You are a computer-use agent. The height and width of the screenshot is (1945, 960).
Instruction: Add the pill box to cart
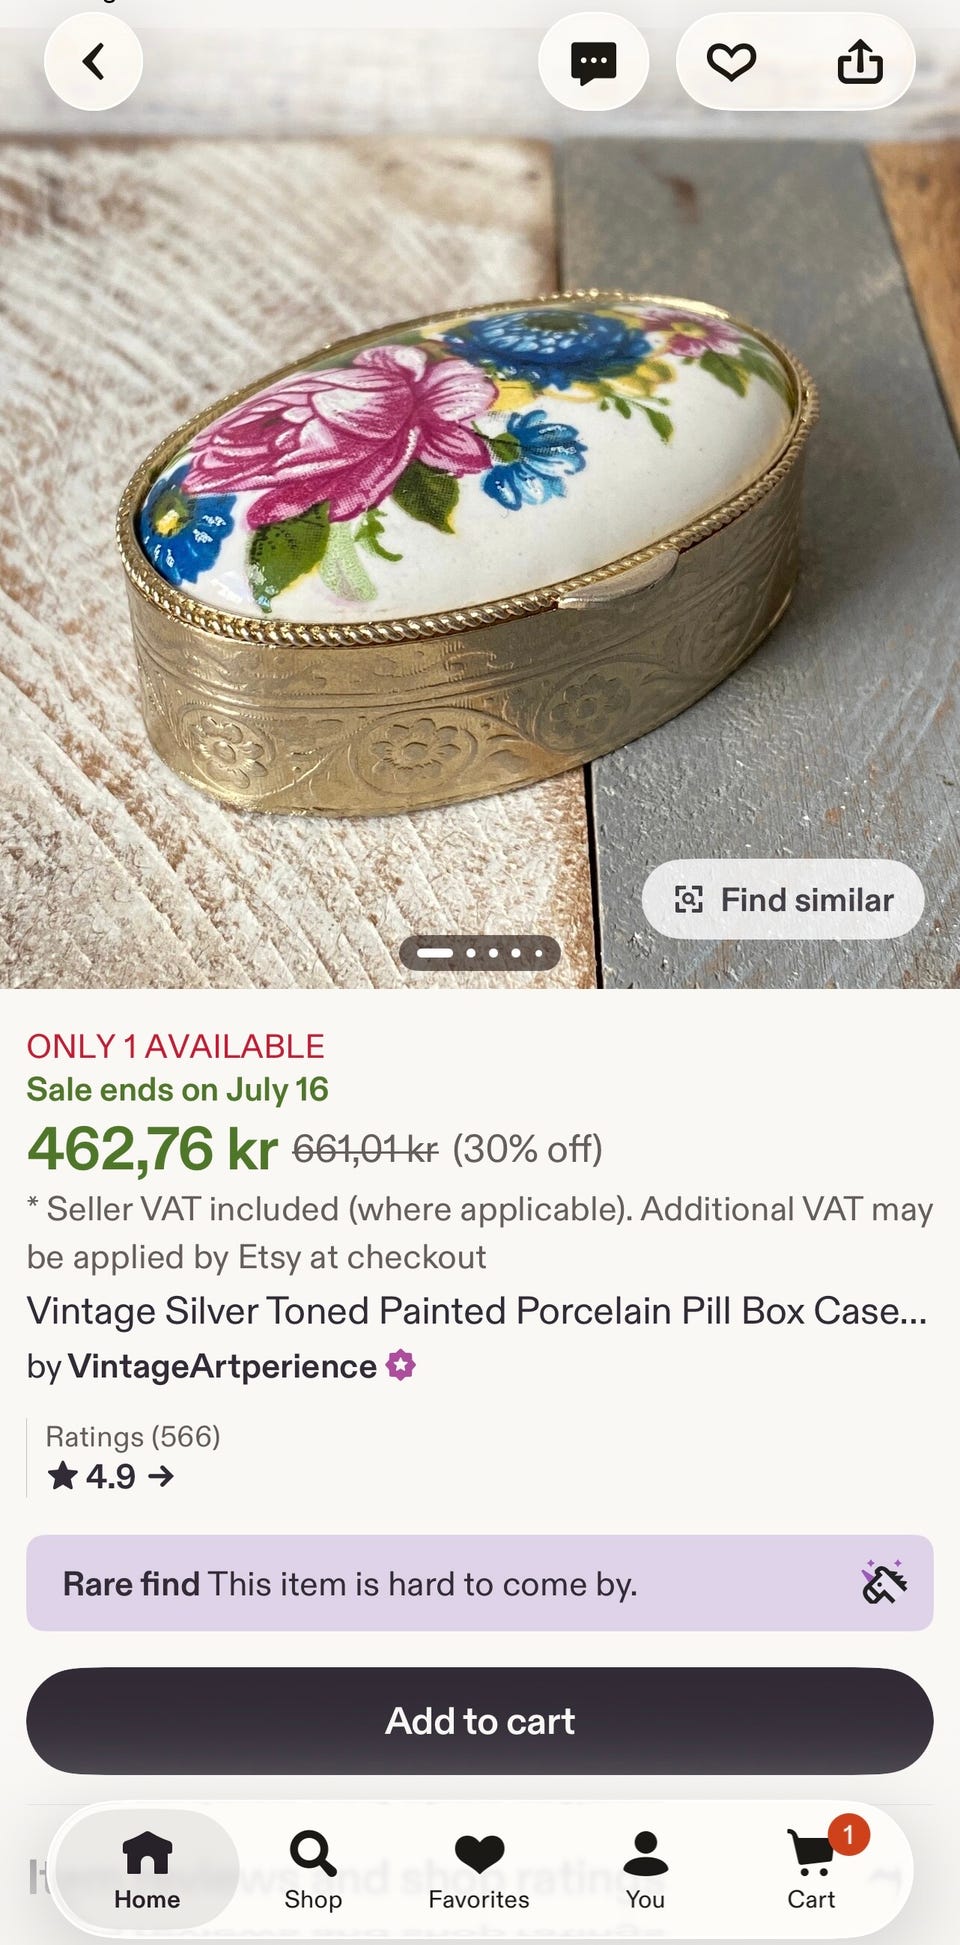pos(480,1721)
